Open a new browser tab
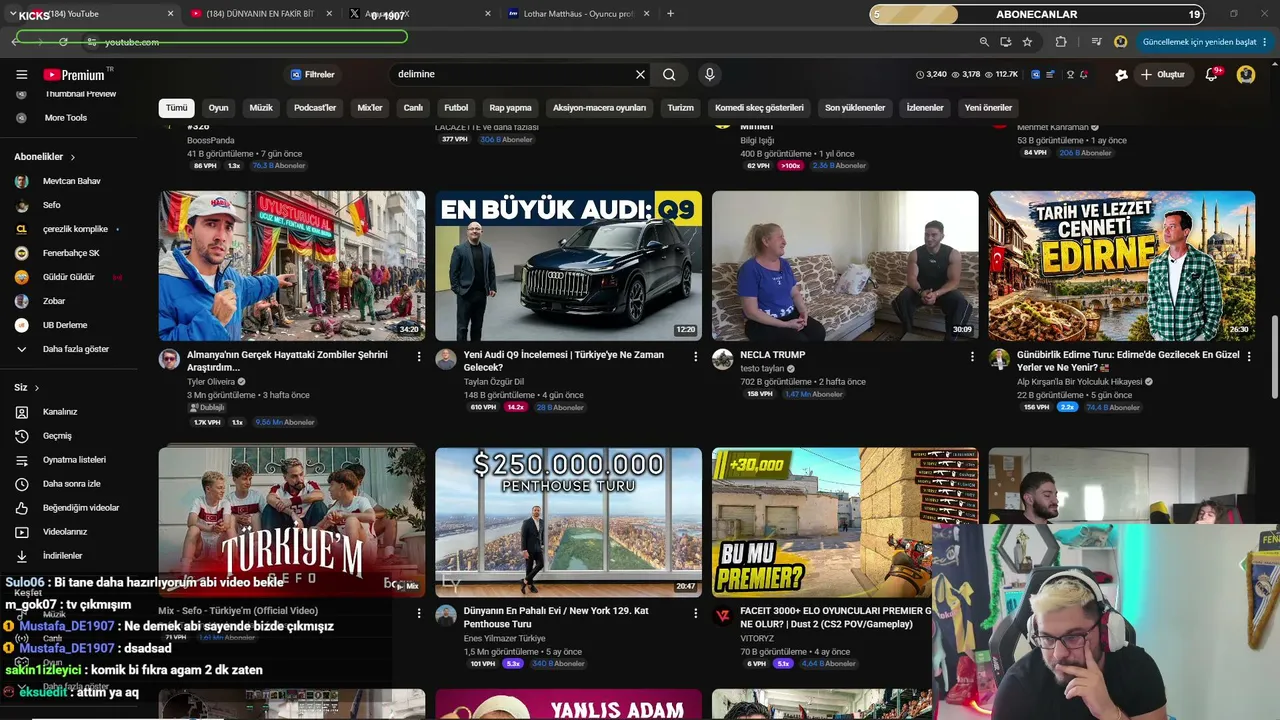 pos(670,14)
